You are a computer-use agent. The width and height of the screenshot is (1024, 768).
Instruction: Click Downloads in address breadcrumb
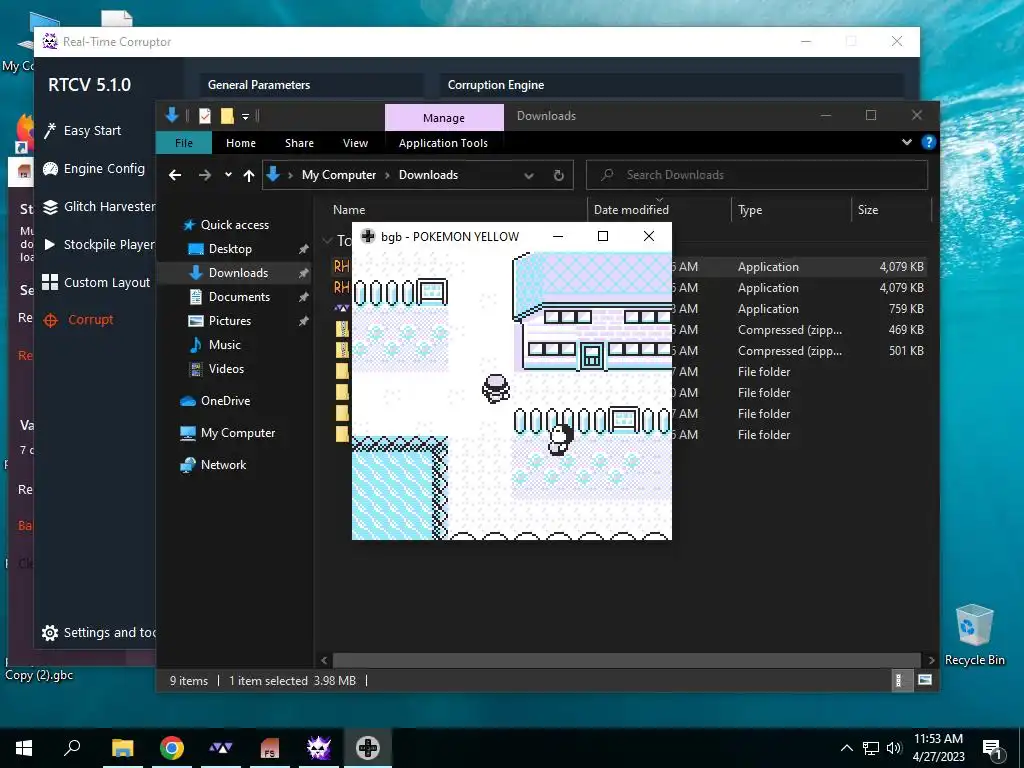tap(428, 175)
